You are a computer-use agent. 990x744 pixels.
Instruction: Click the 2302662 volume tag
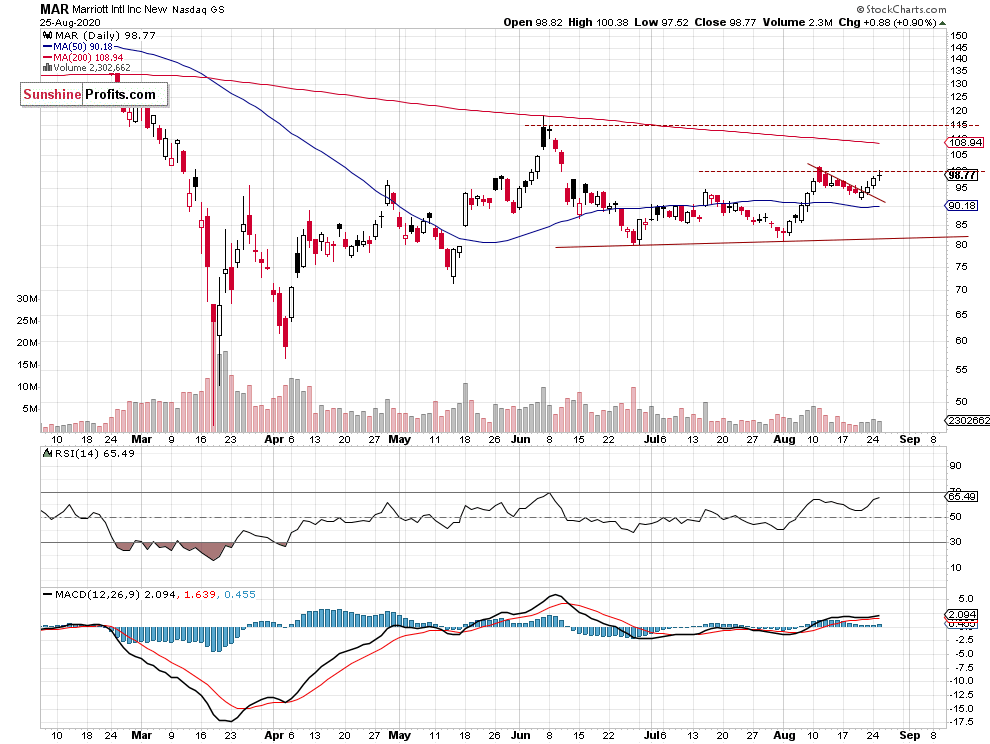click(967, 420)
